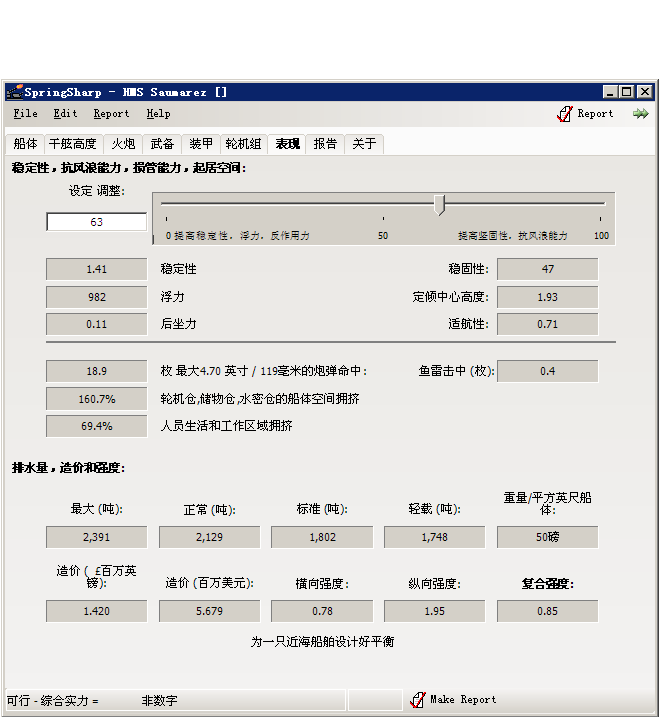This screenshot has width=659, height=718.
Task: Switch to the 报告 tab
Action: [x=325, y=144]
